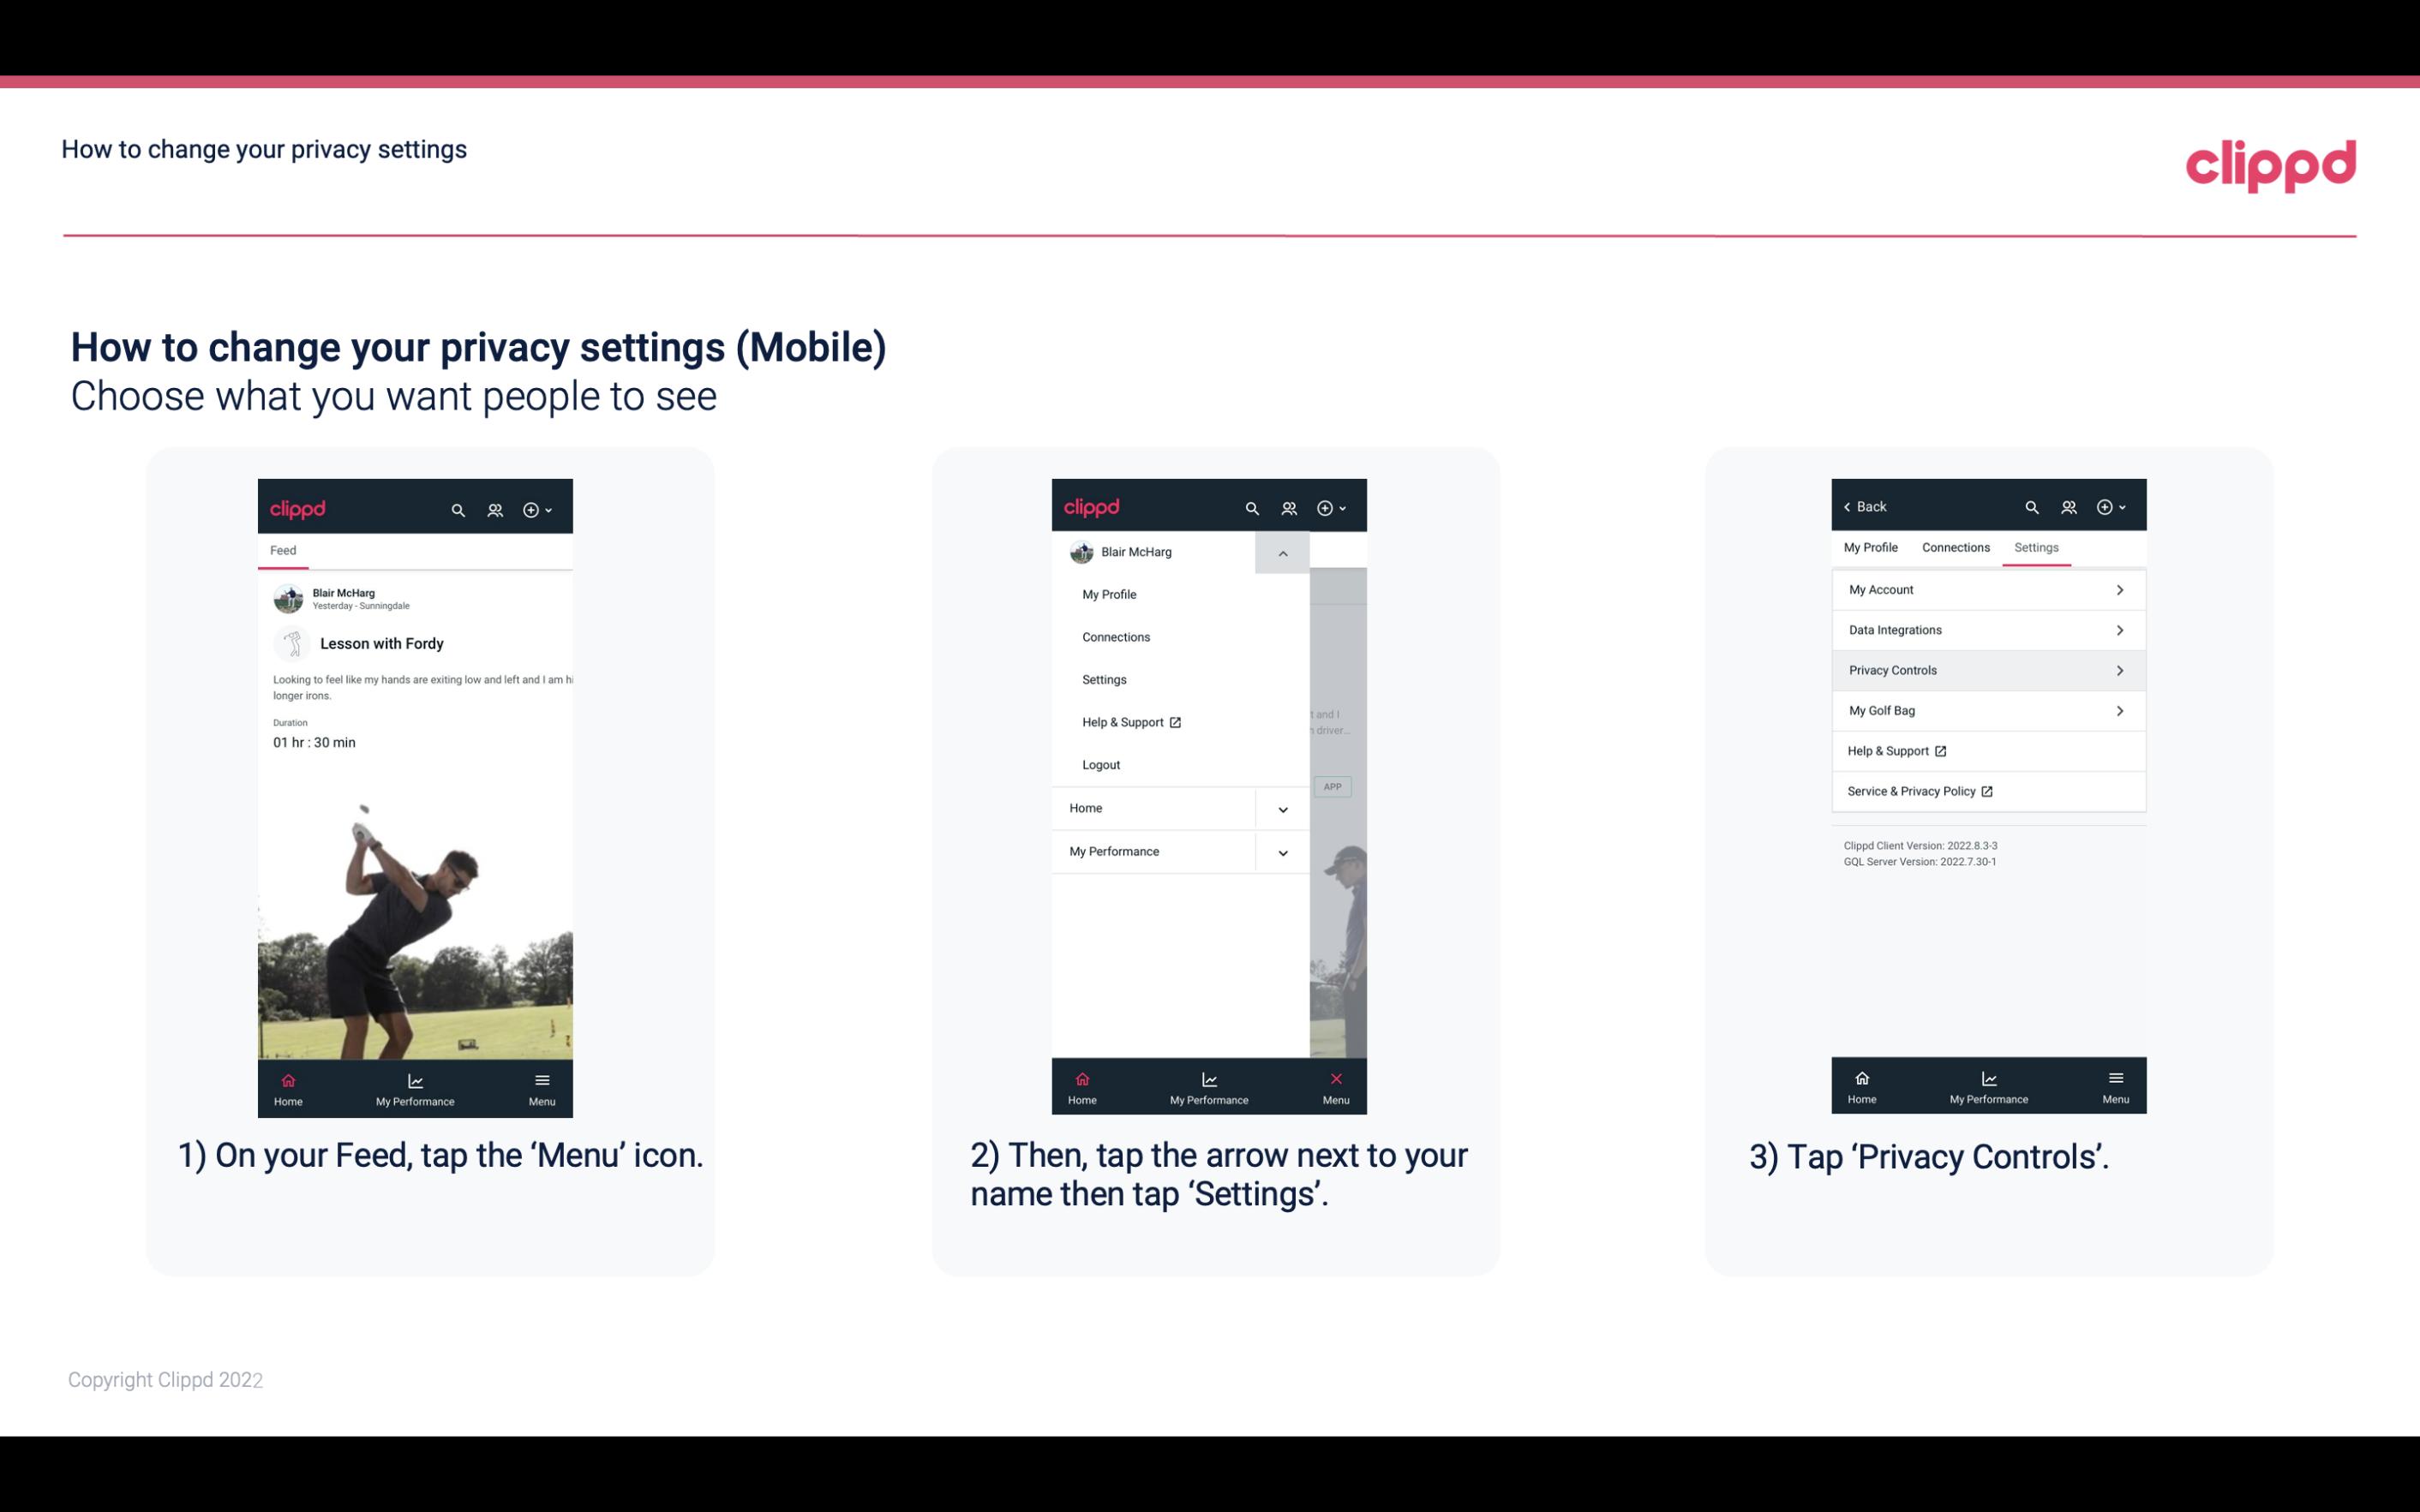Image resolution: width=2420 pixels, height=1512 pixels.
Task: Tap the Search icon in top navigation
Action: (458, 507)
